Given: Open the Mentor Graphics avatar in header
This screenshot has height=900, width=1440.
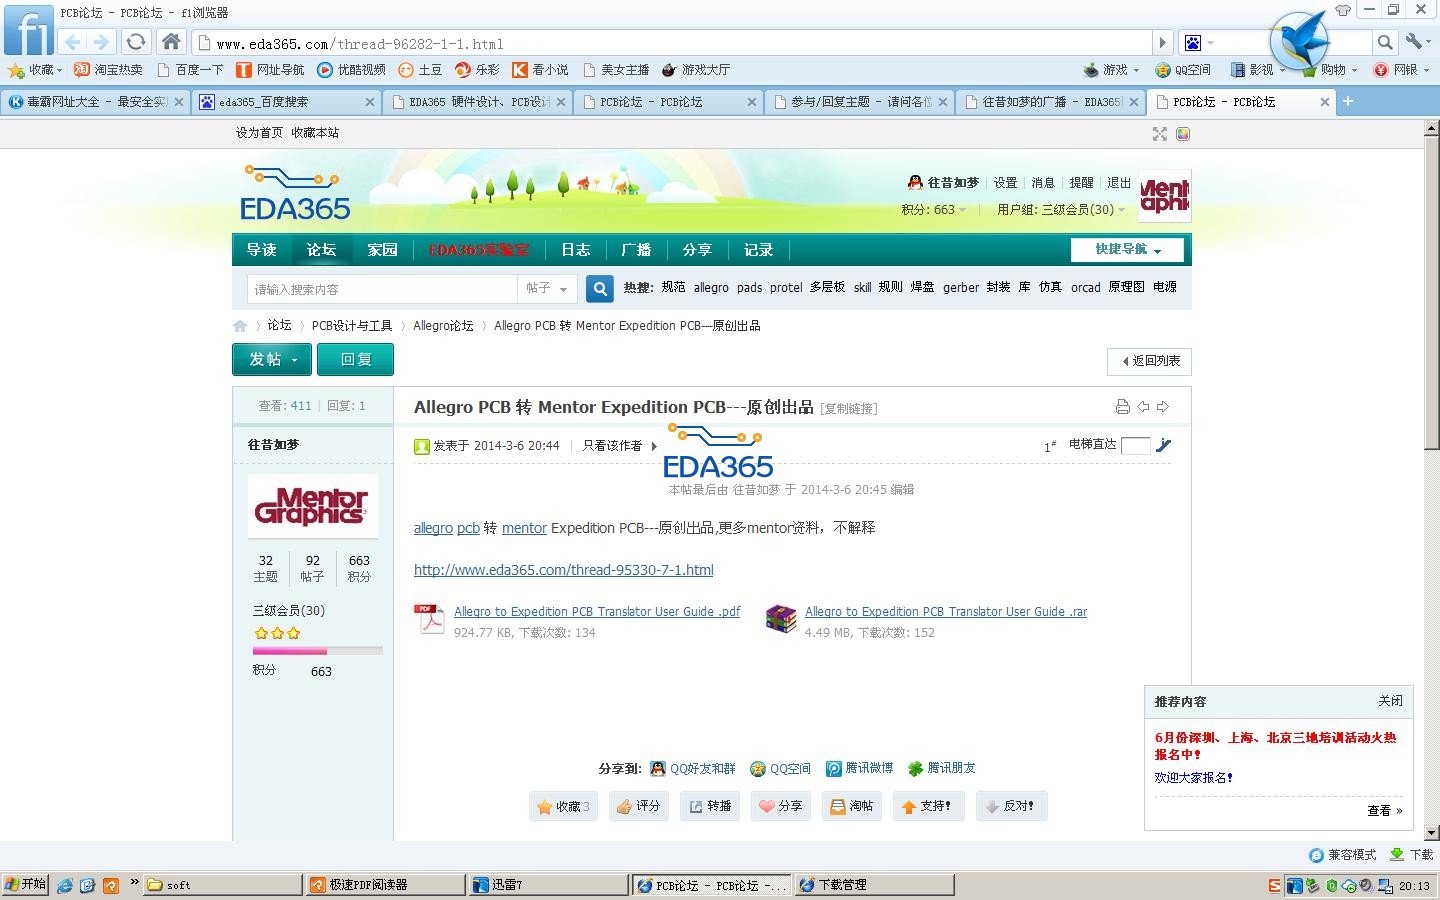Looking at the screenshot, I should tap(1165, 195).
